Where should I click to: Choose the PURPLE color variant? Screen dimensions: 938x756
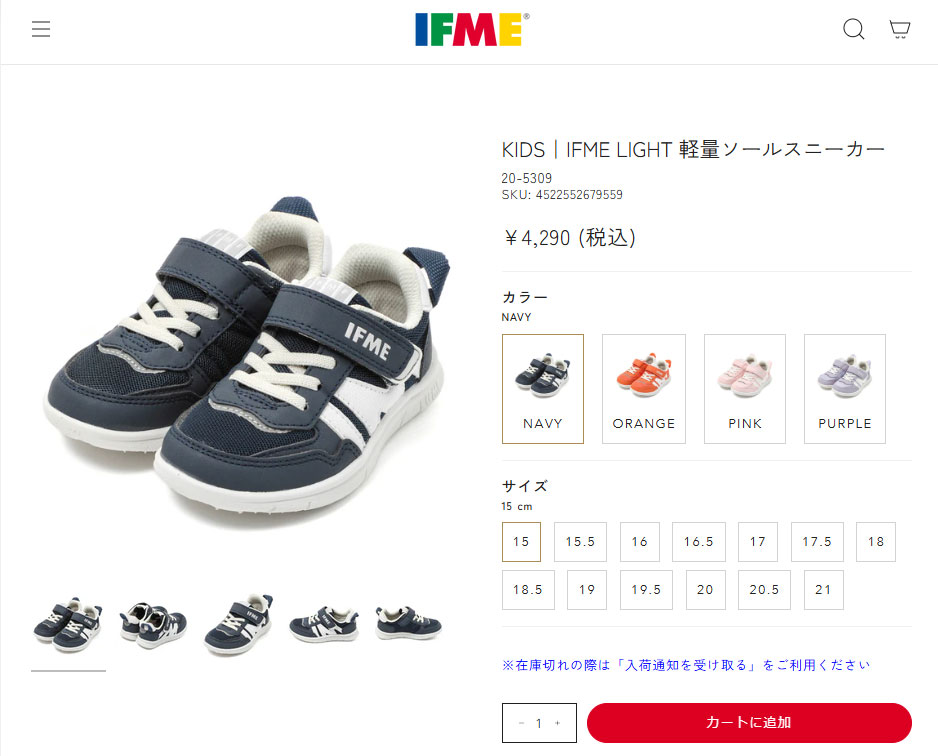click(x=845, y=389)
